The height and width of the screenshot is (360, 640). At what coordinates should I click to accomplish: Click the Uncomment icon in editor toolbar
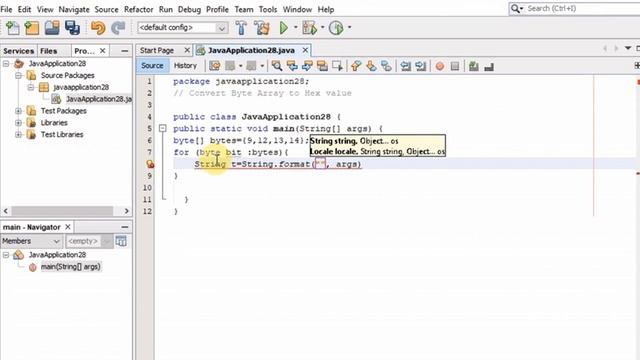(489, 66)
